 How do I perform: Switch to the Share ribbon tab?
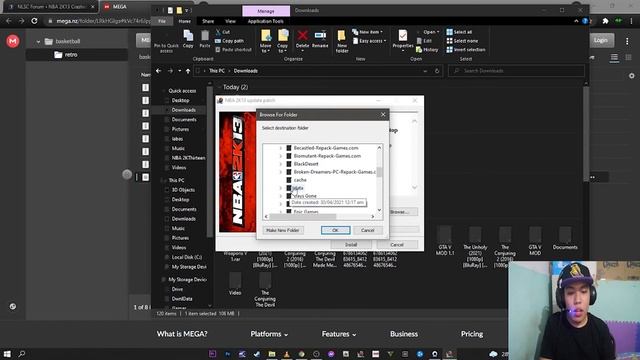(208, 21)
